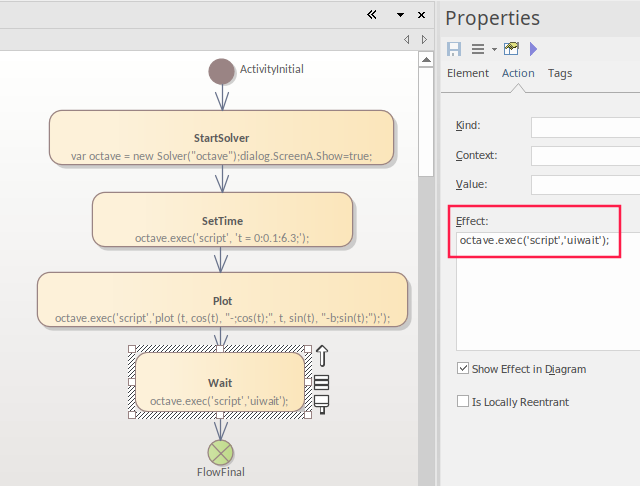The image size is (640, 486).
Task: Click the stacked-lines icon beside Wait action
Action: click(322, 382)
